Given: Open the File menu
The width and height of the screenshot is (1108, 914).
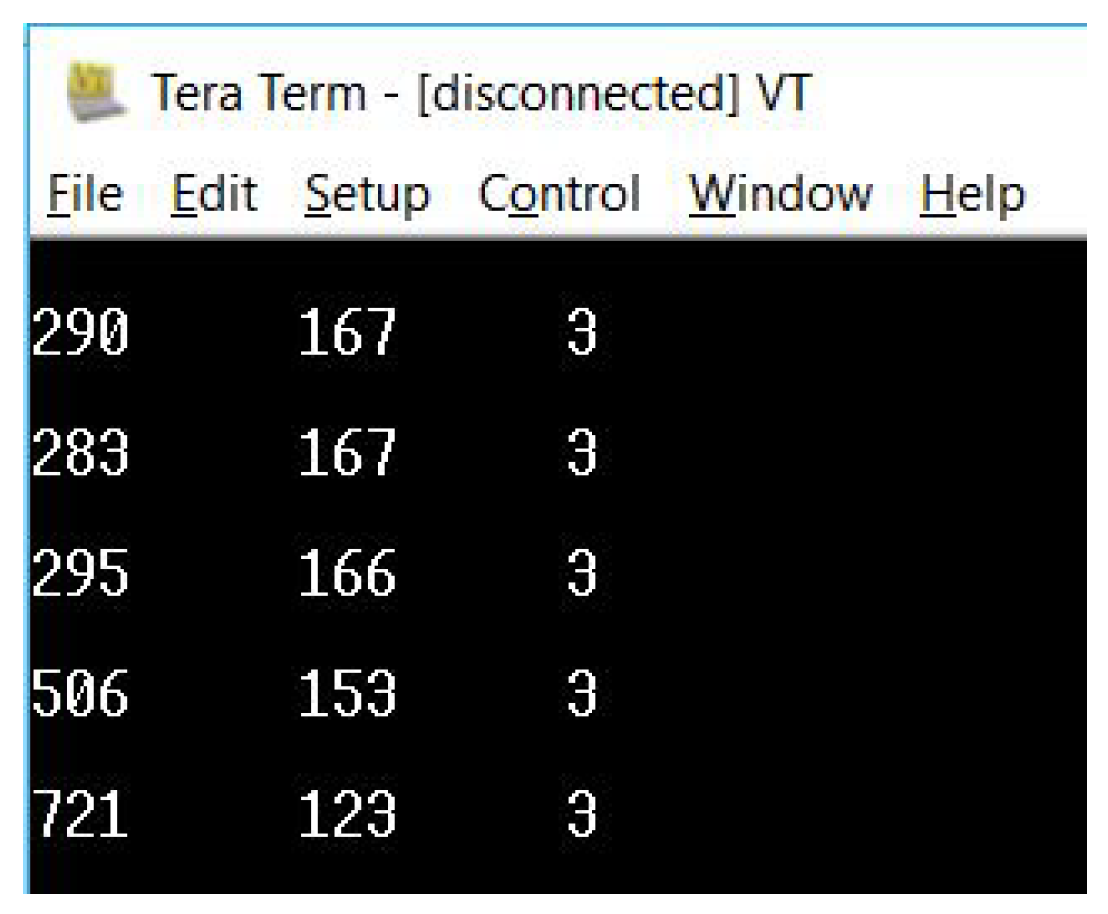Looking at the screenshot, I should tap(86, 194).
